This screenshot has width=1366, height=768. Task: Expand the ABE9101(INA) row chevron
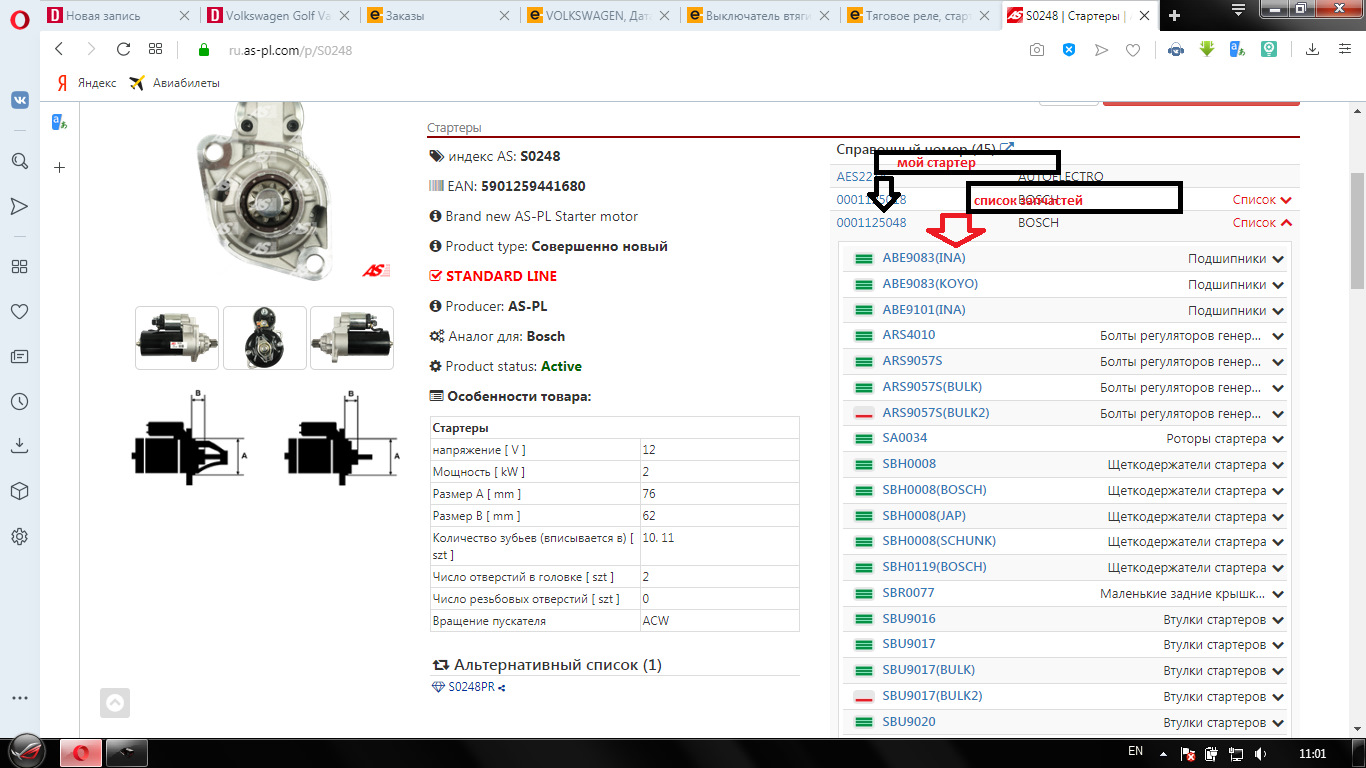point(1278,311)
